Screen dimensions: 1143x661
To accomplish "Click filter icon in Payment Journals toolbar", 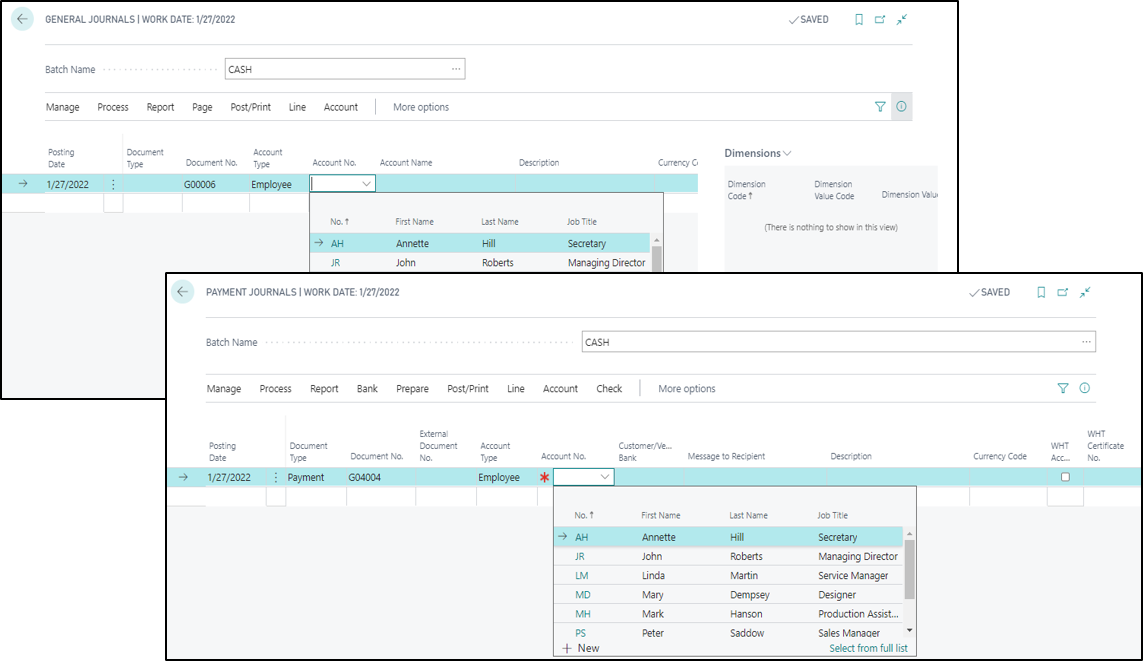I will click(1063, 388).
